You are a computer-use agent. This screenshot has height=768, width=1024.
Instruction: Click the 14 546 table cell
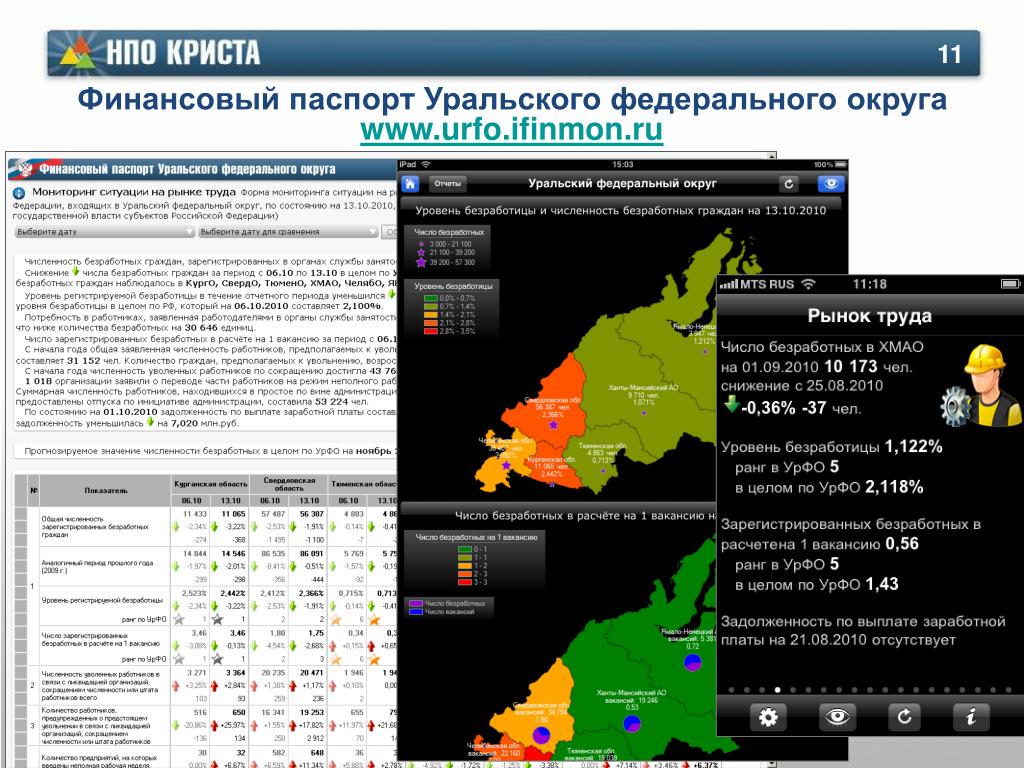pyautogui.click(x=233, y=553)
